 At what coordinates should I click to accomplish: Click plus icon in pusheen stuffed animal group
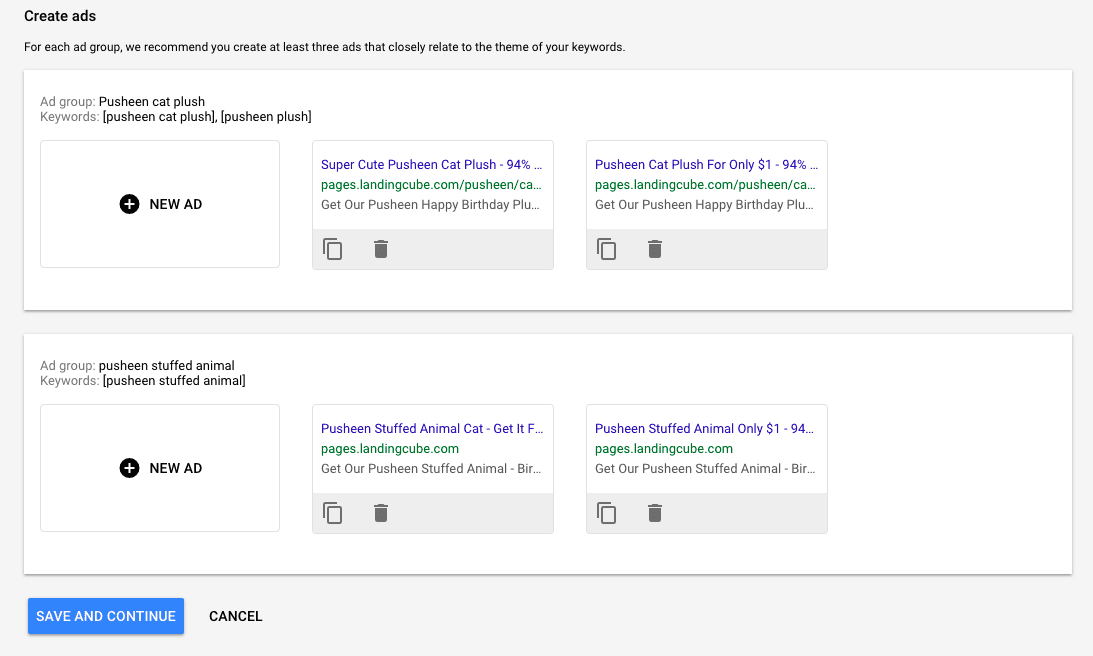(129, 468)
